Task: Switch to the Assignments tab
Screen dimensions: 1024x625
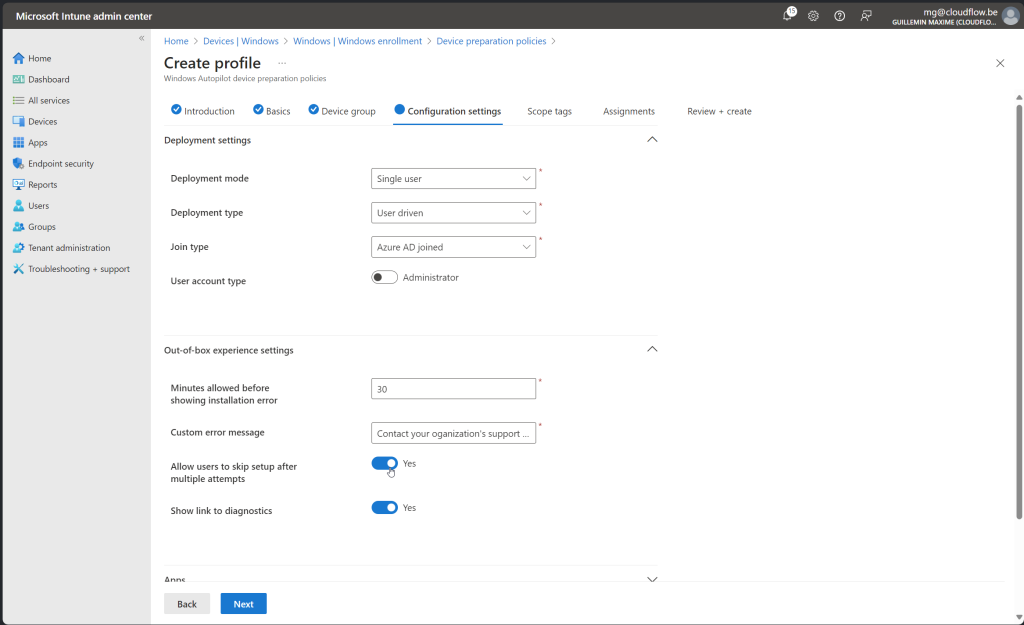Action: (629, 111)
